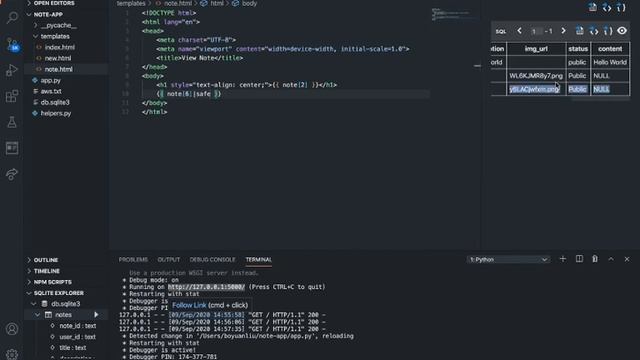Open the Run and Debug view
The image size is (640, 360).
pos(12,70)
